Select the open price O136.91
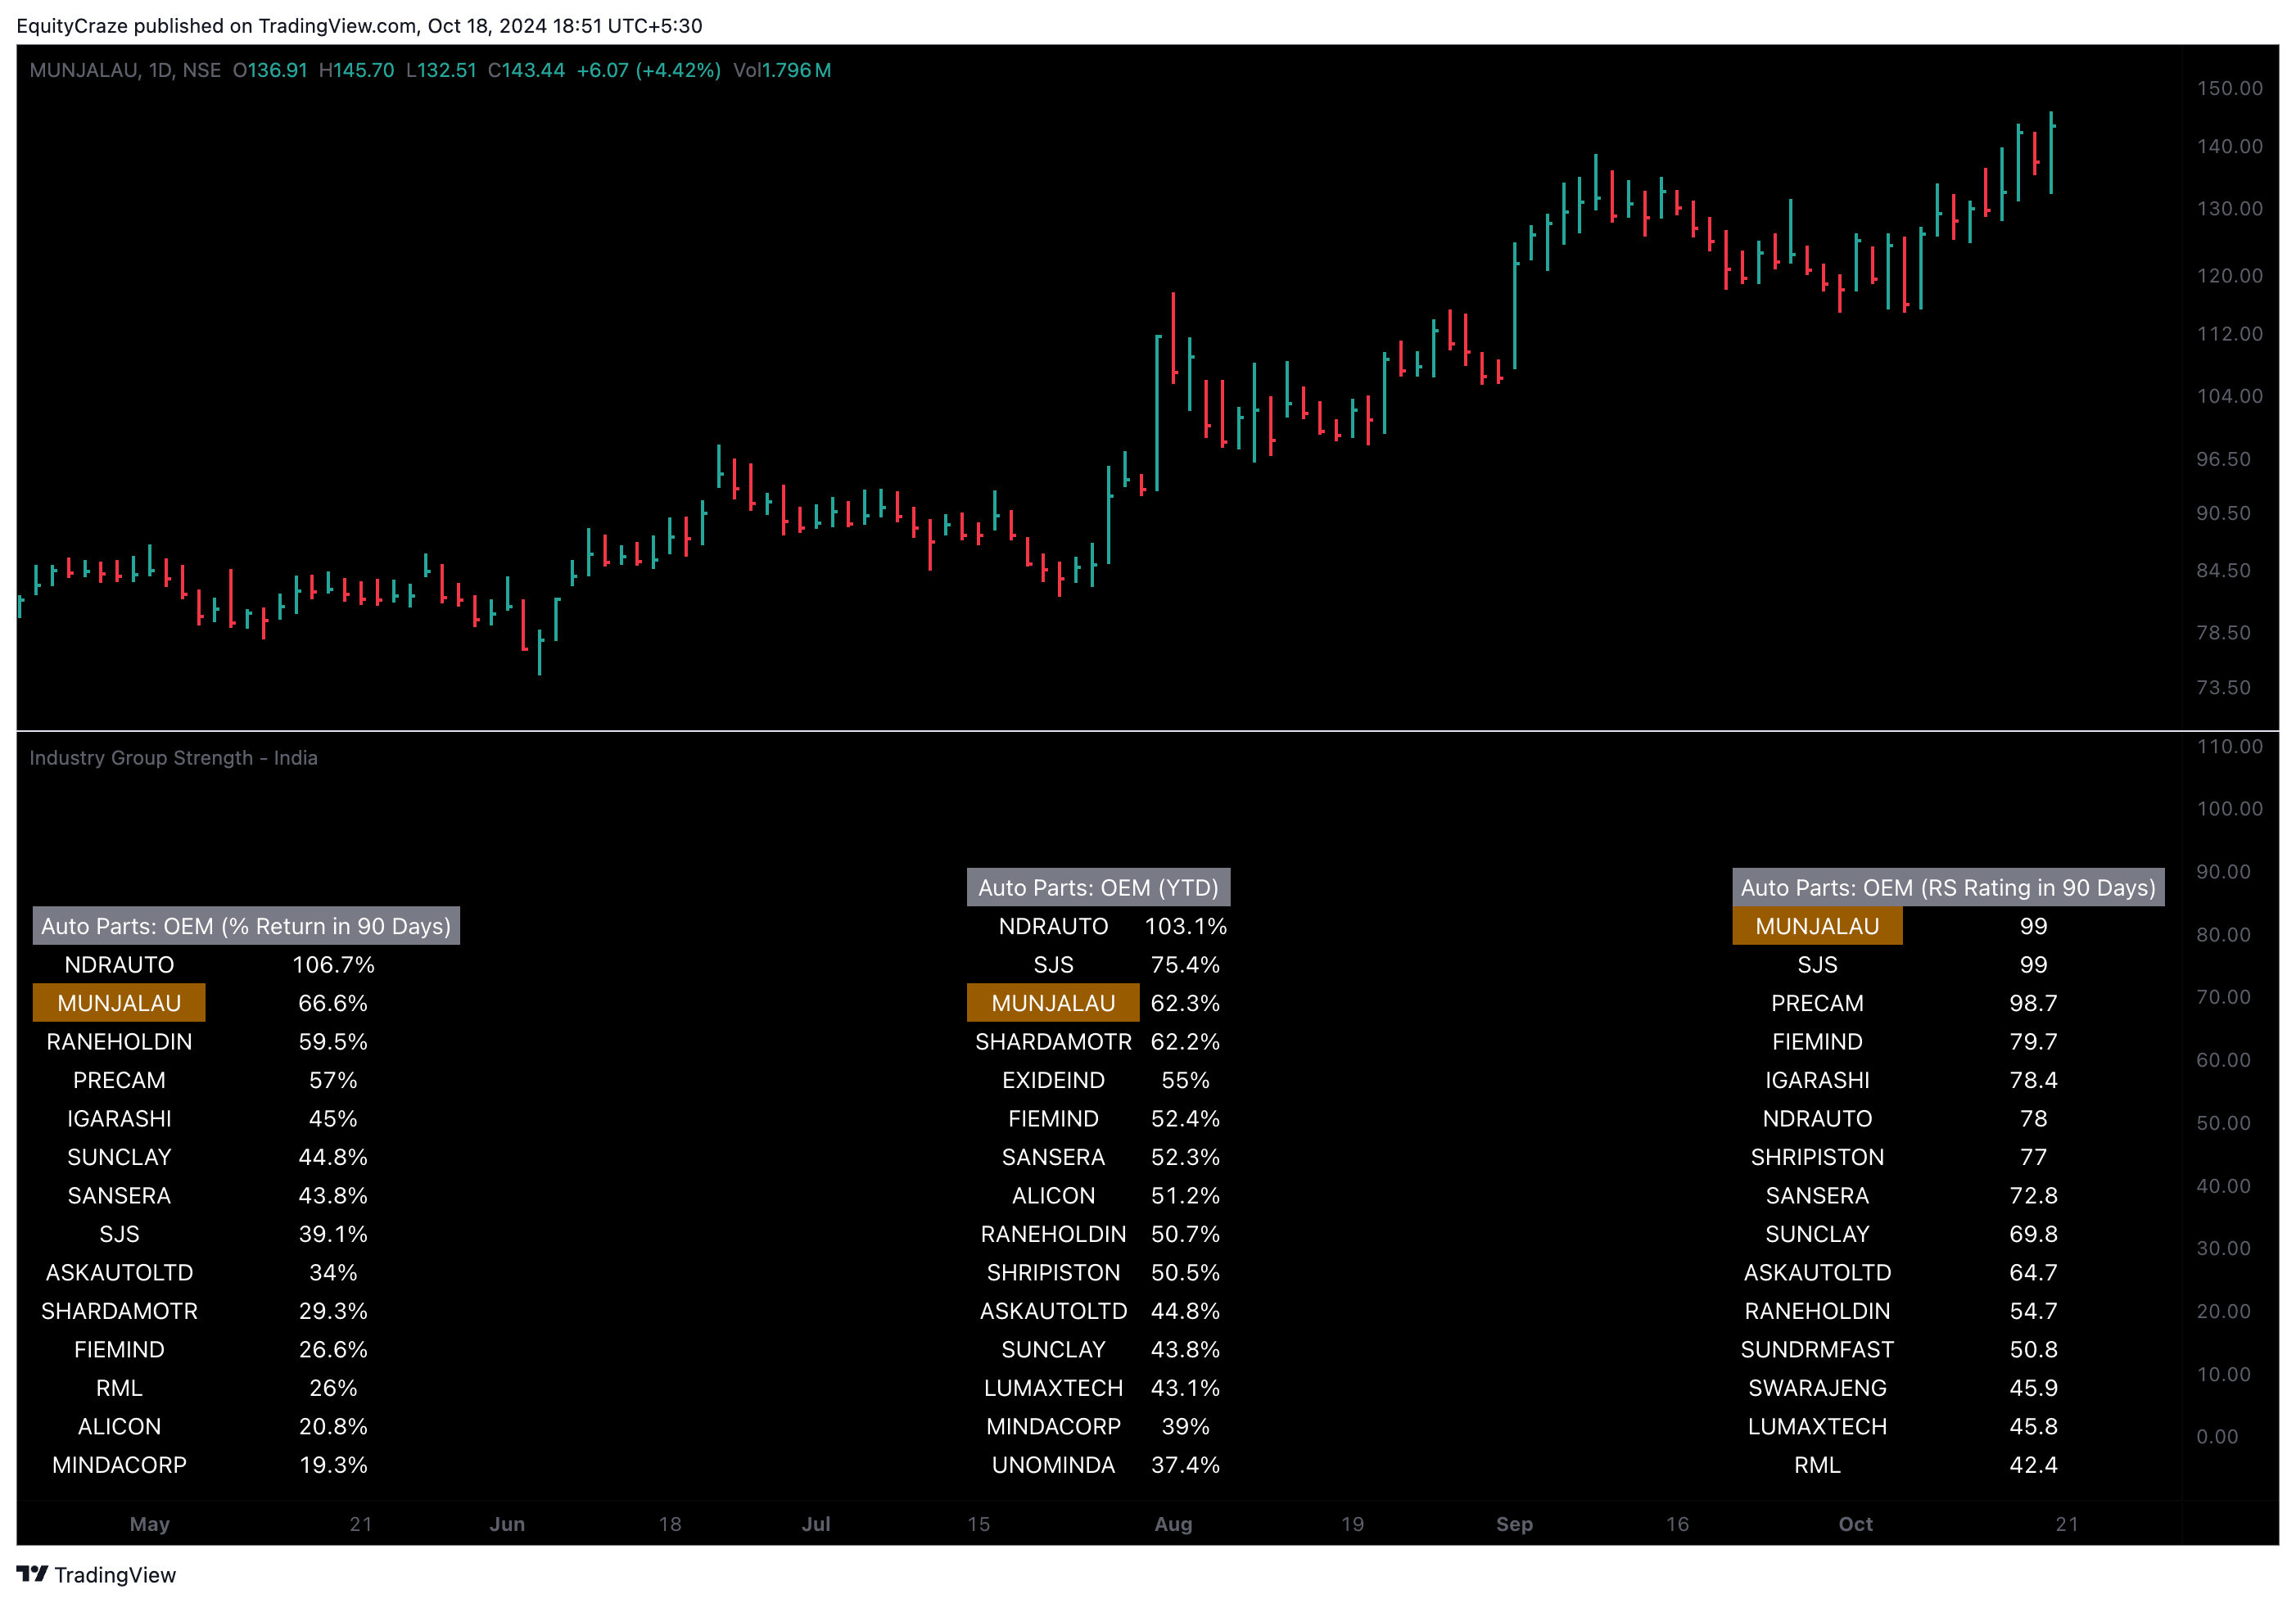This screenshot has height=1603, width=2296. [x=270, y=70]
